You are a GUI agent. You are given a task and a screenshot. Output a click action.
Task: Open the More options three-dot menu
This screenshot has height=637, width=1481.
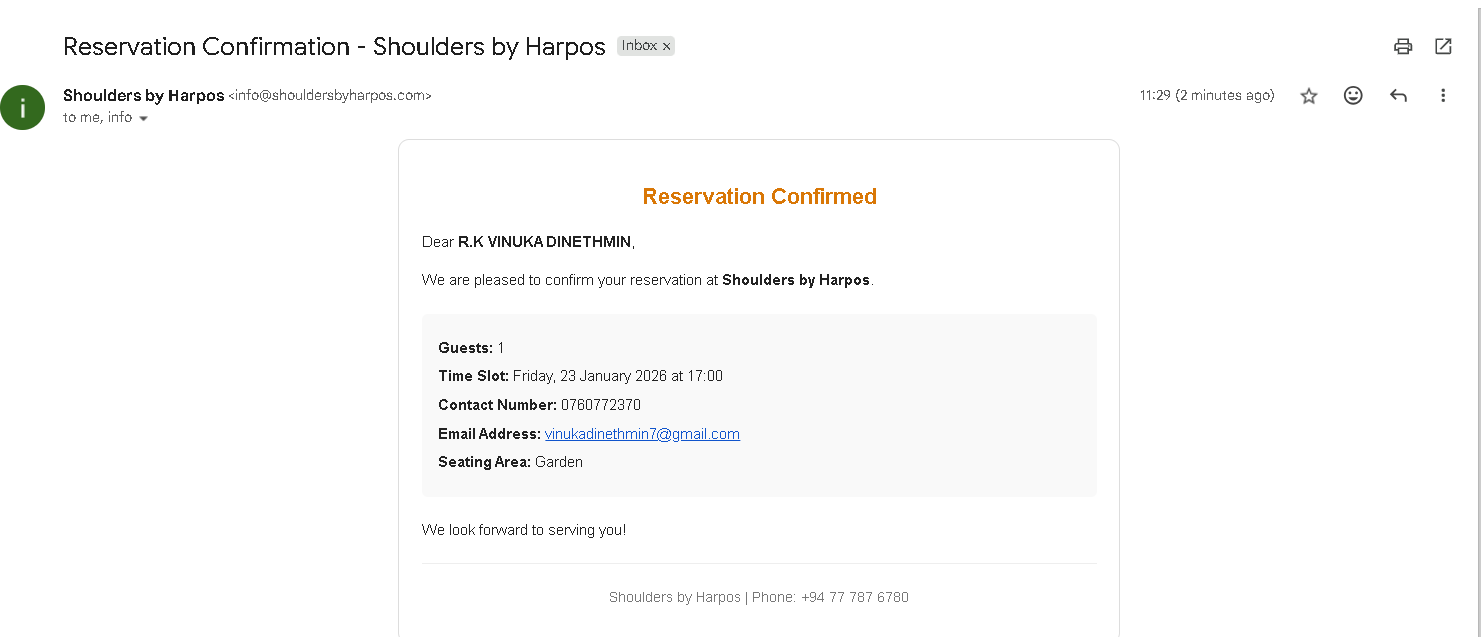pos(1443,96)
